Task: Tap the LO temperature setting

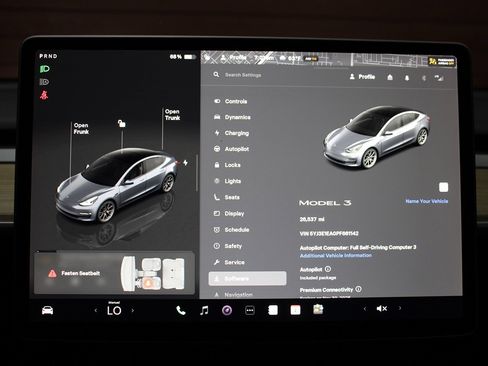Action: click(x=114, y=310)
